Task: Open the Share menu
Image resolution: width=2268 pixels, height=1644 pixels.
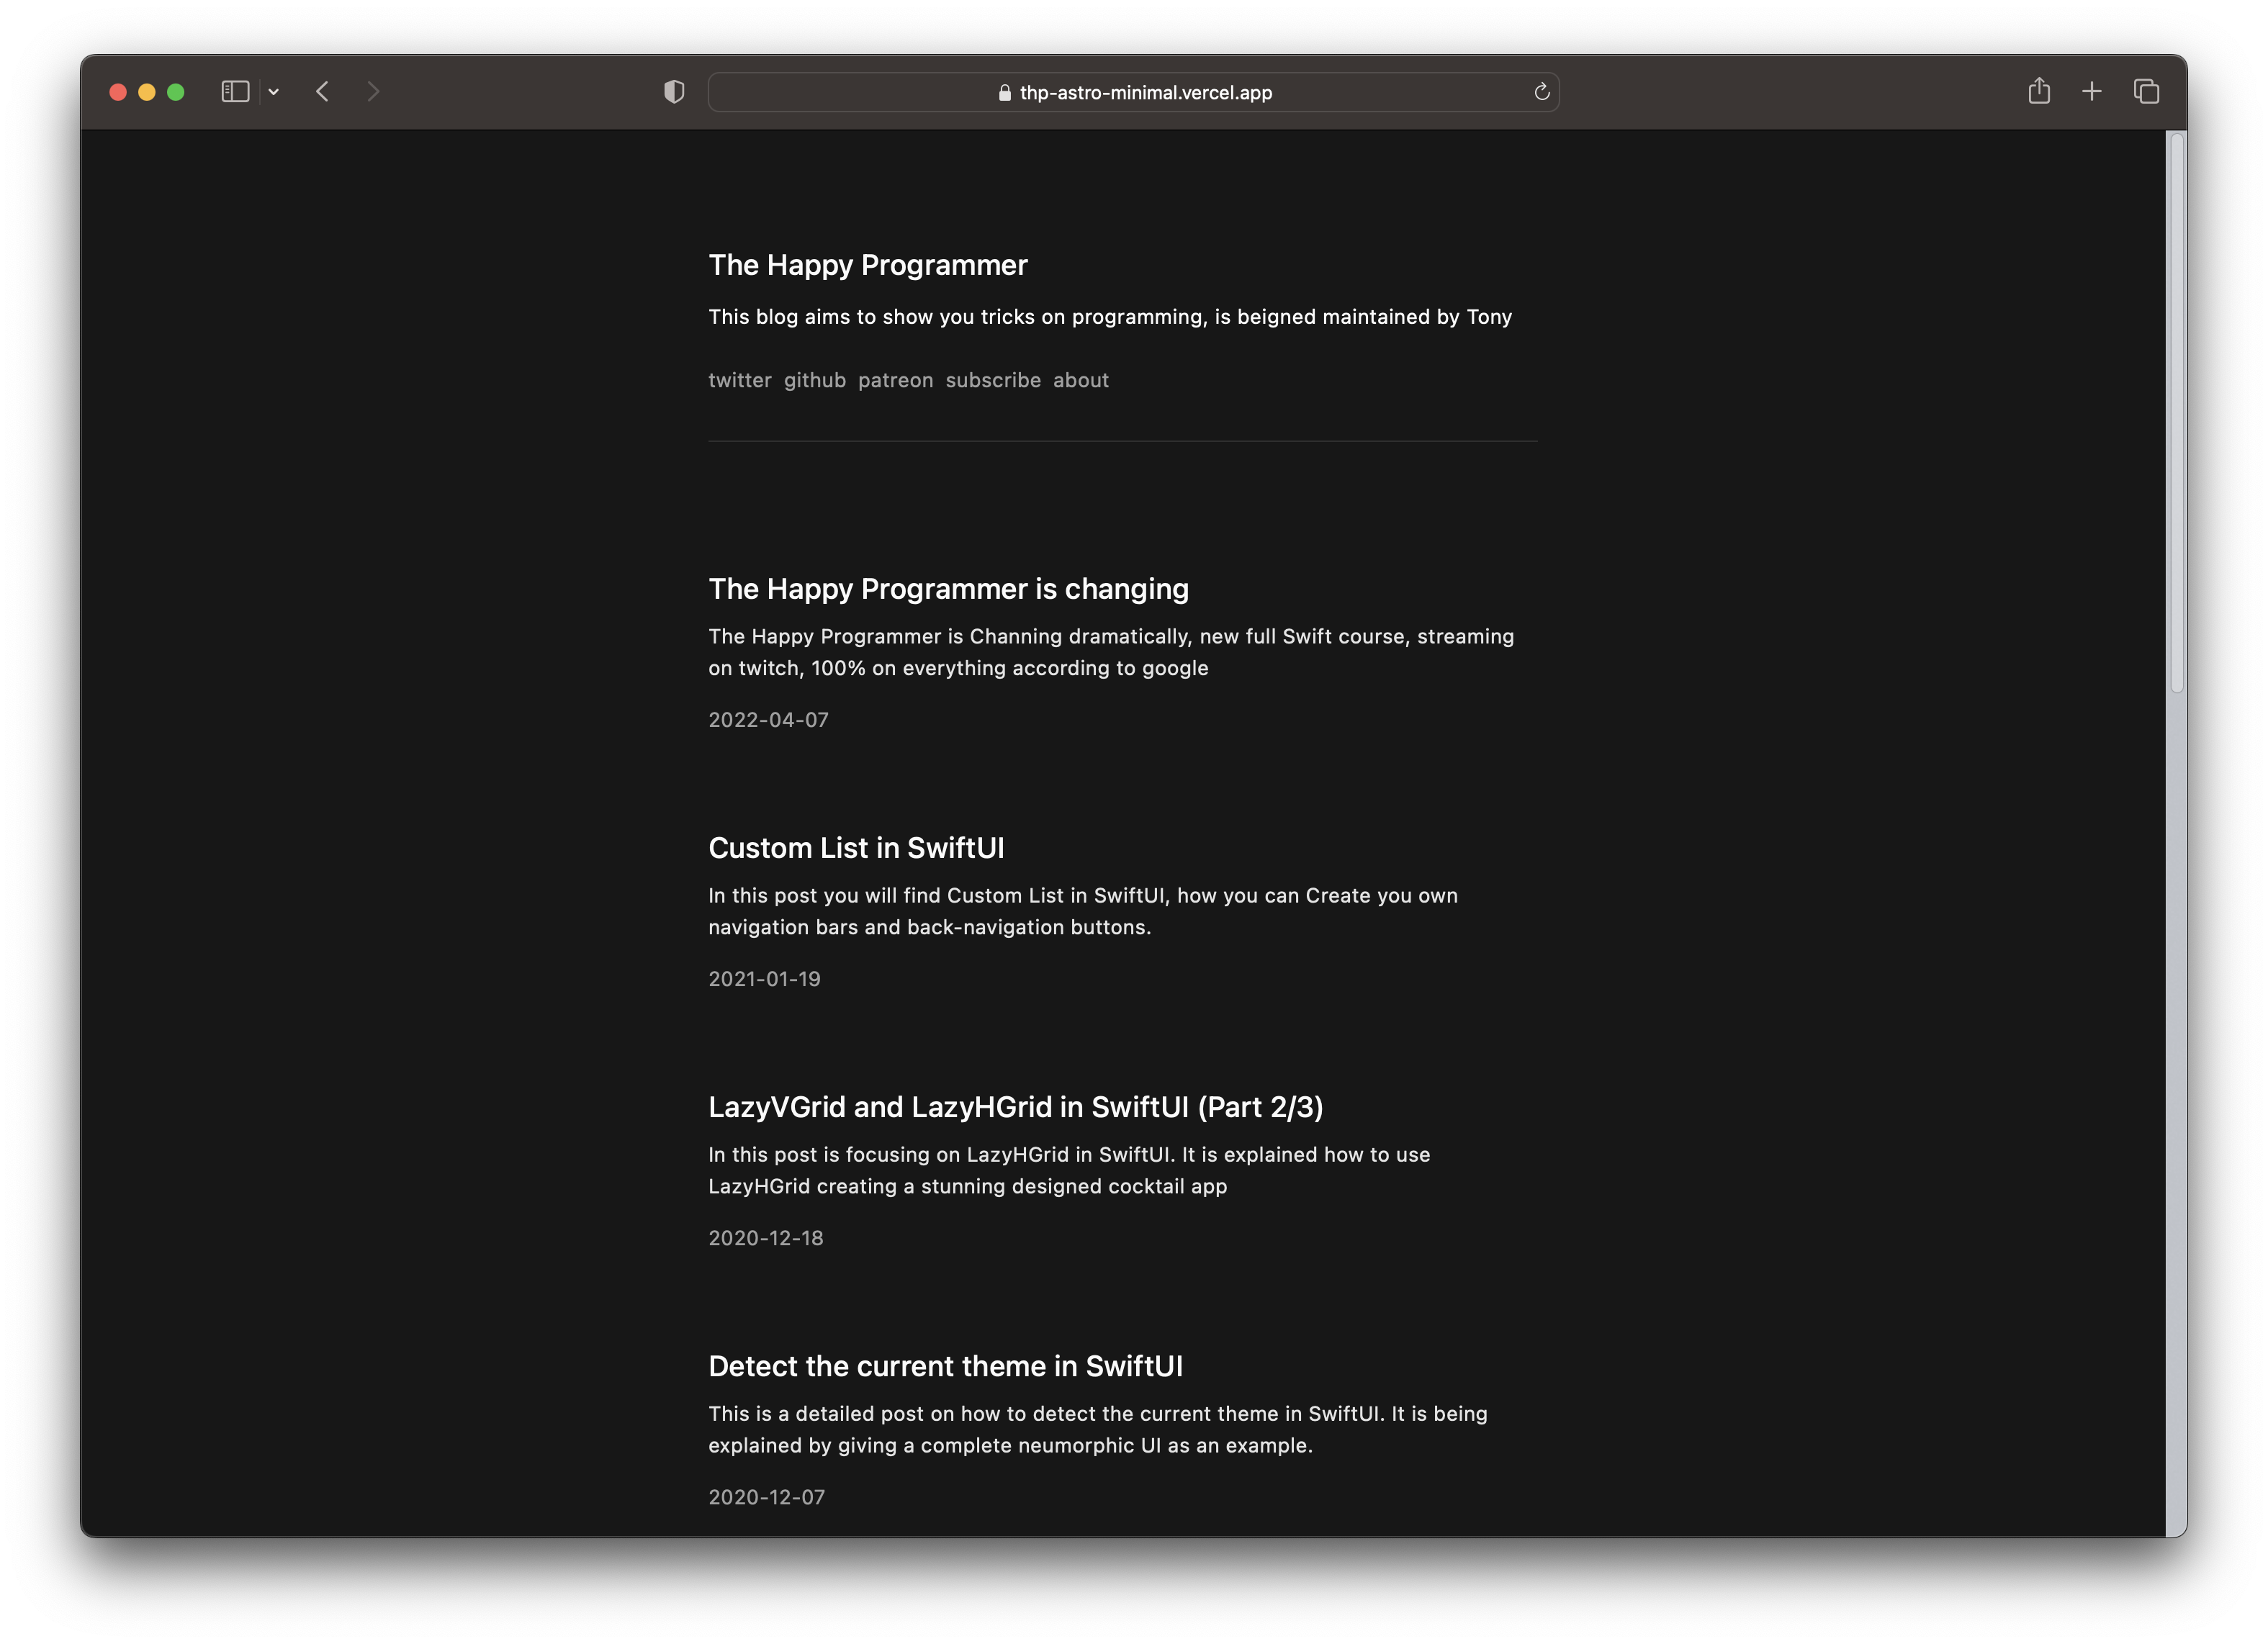Action: pyautogui.click(x=2040, y=91)
